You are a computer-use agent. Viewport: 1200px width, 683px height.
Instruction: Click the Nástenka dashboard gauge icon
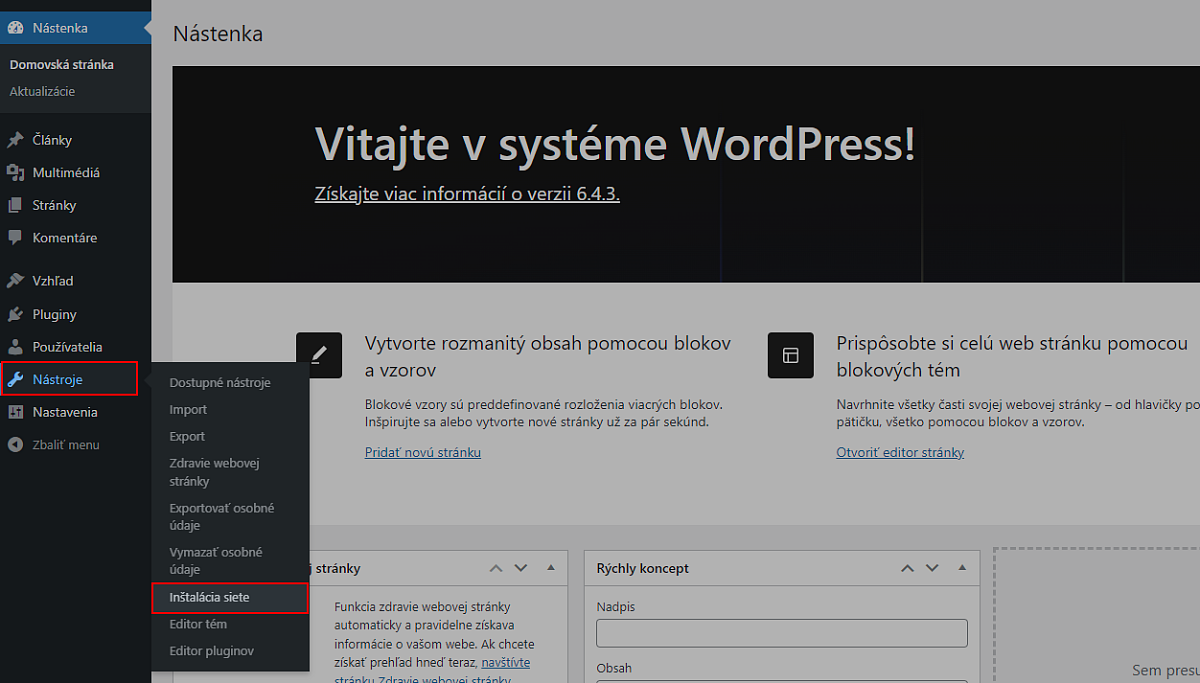pyautogui.click(x=15, y=28)
